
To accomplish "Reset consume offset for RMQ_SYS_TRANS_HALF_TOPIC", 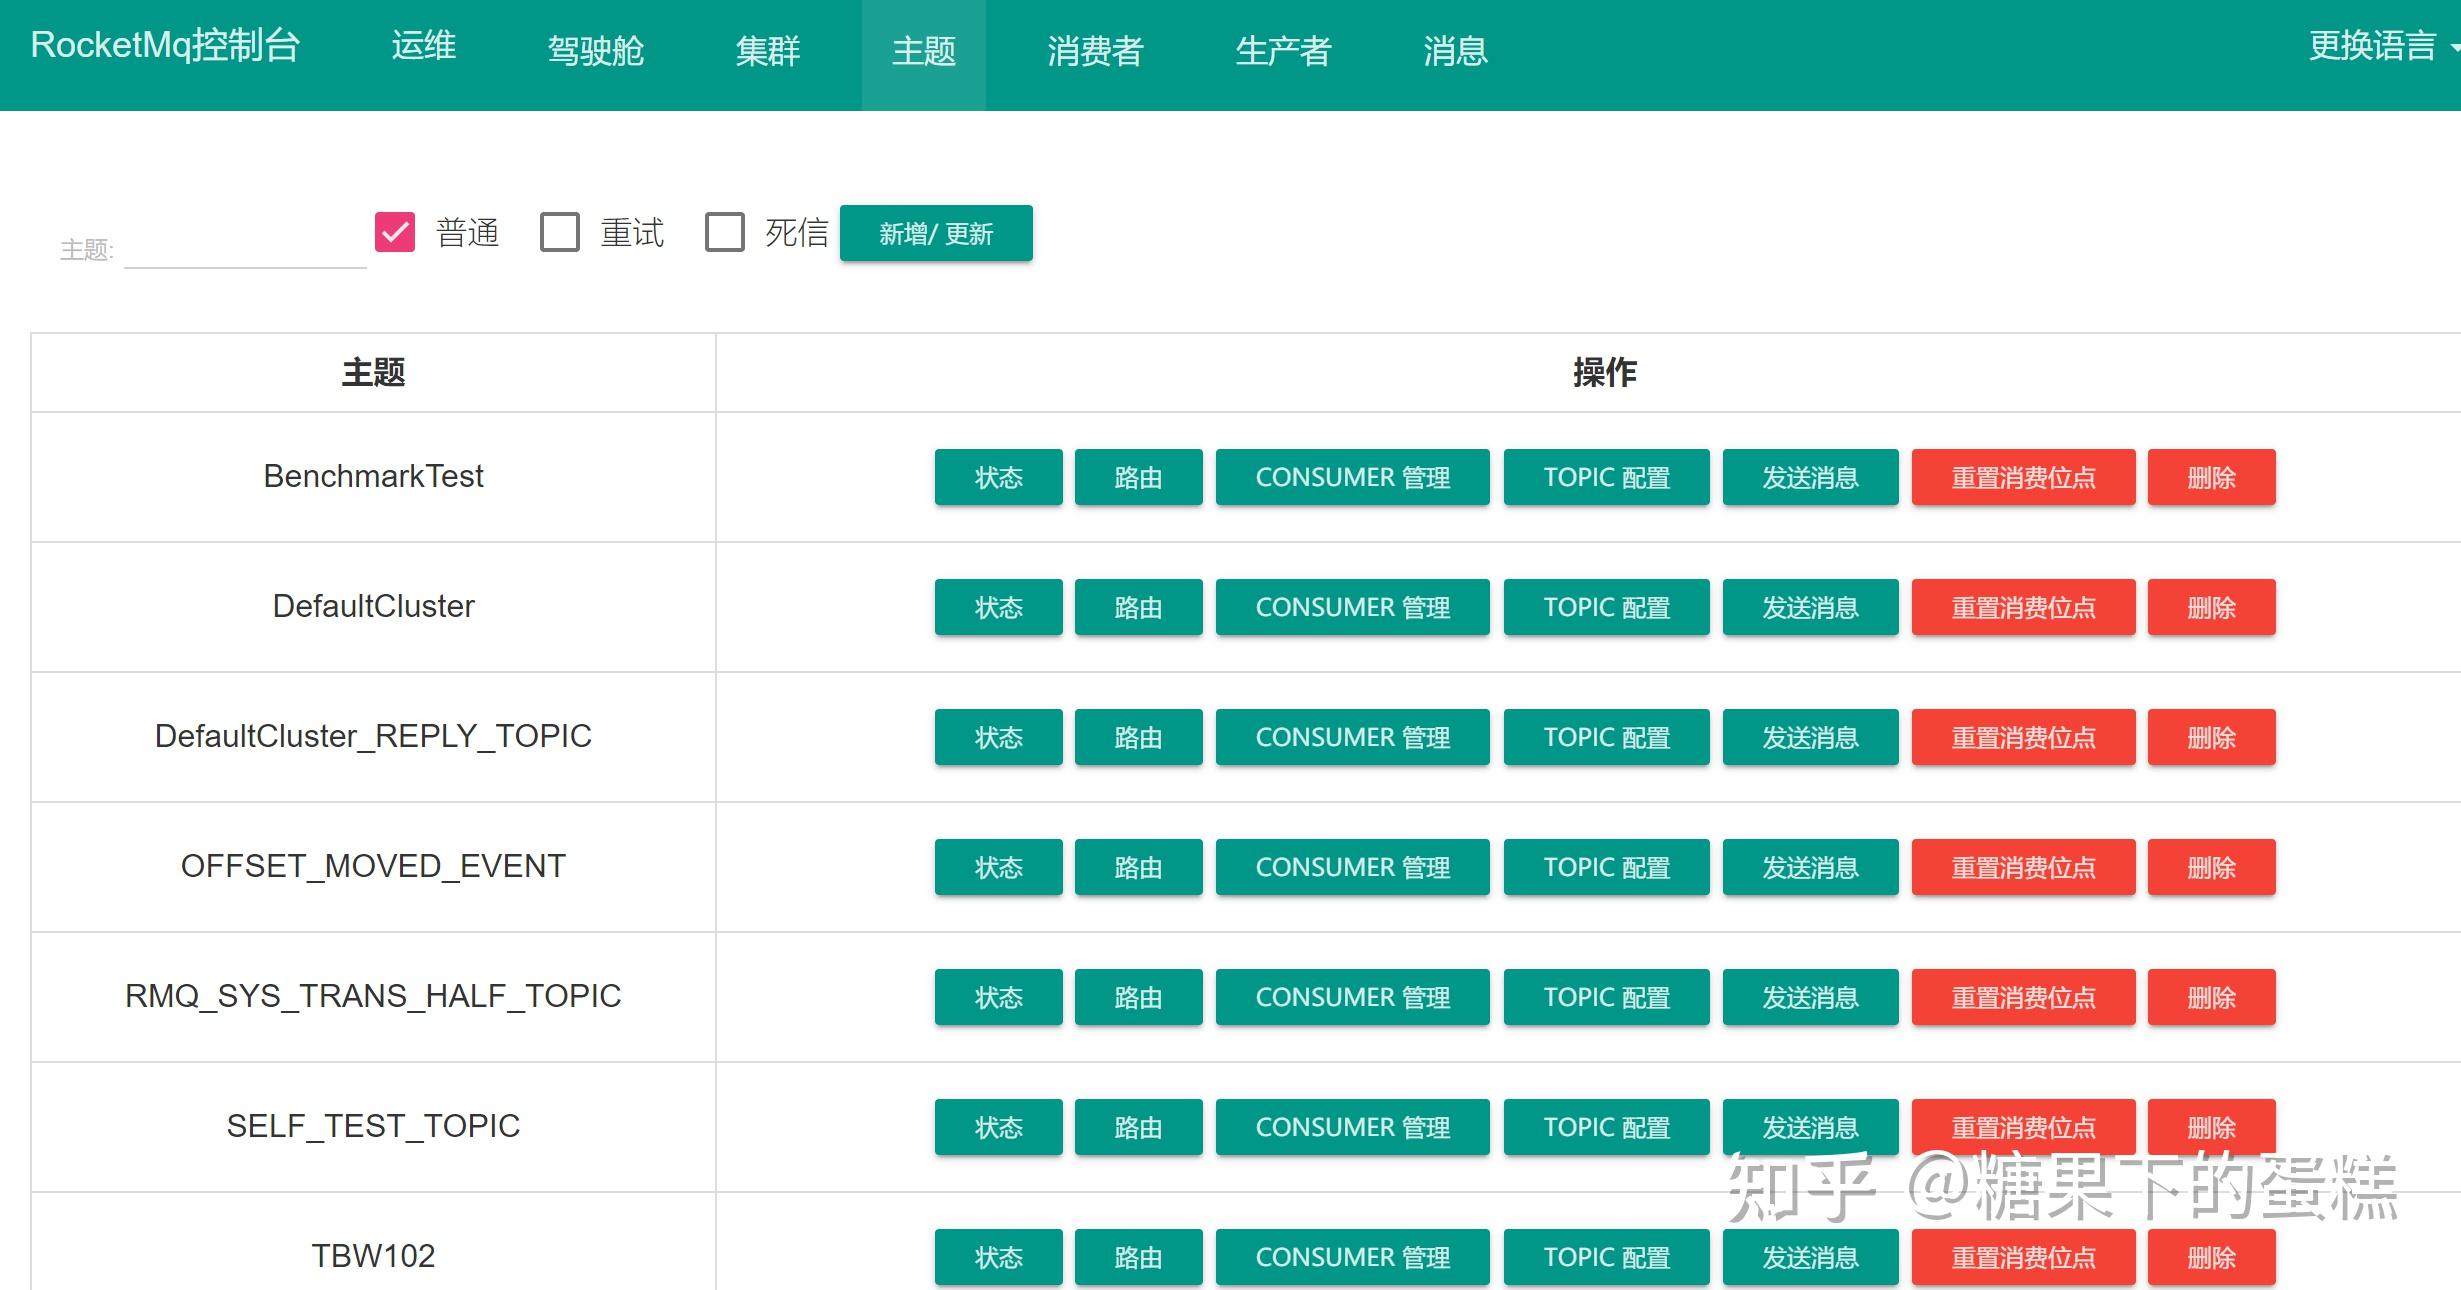I will click(x=2023, y=997).
